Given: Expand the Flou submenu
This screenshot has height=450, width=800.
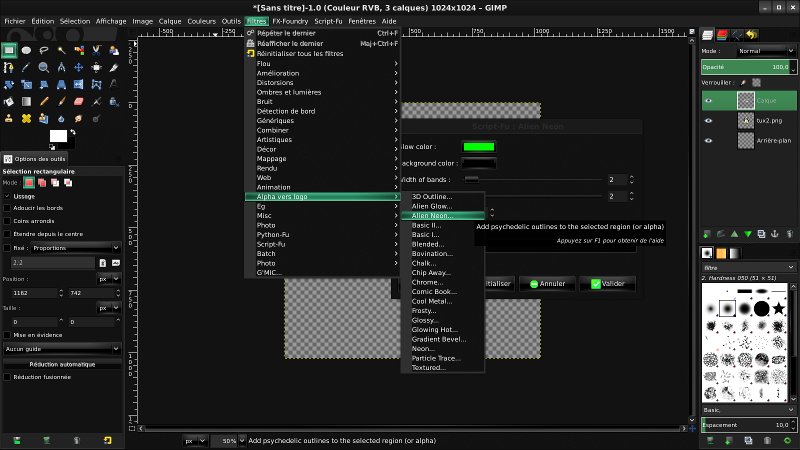Looking at the screenshot, I should click(x=322, y=64).
